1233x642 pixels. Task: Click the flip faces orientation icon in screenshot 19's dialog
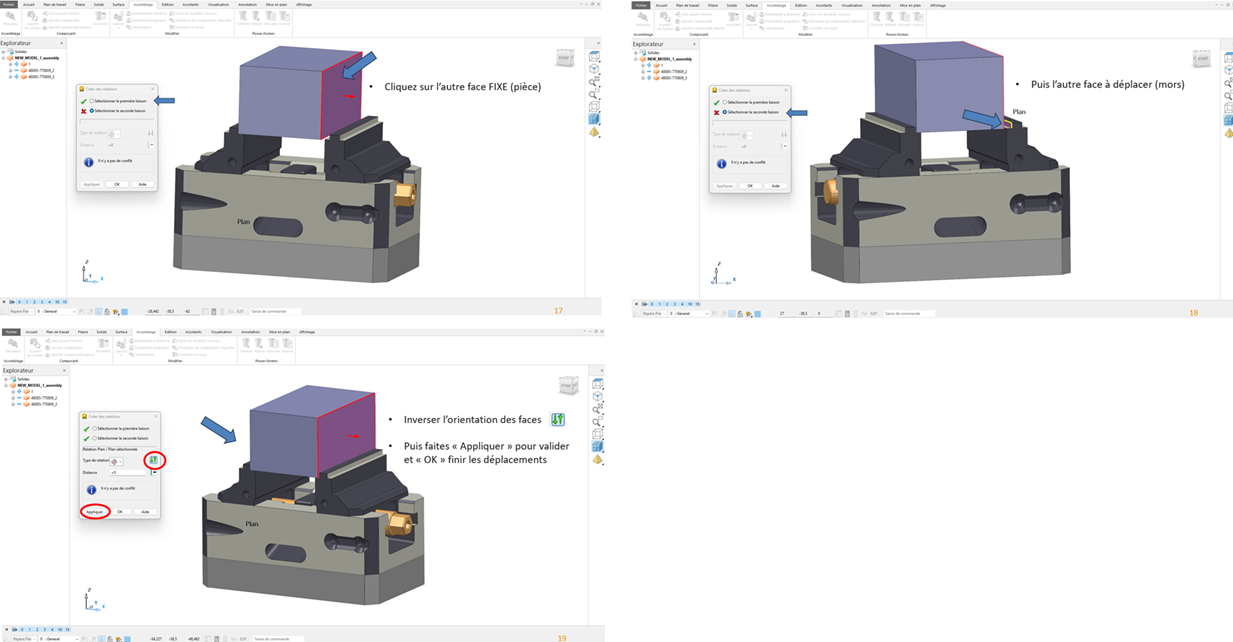point(153,460)
